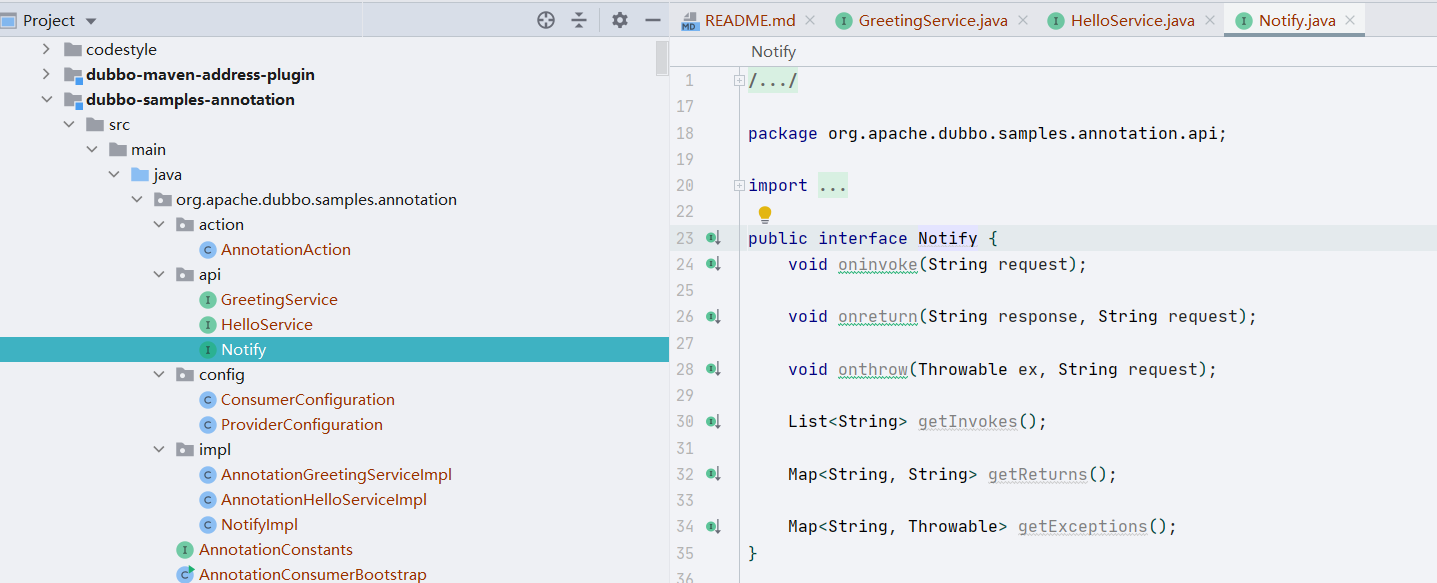Screen dimensions: 1437x583
Task: Select ProviderConfiguration in the project tree
Action: point(301,425)
